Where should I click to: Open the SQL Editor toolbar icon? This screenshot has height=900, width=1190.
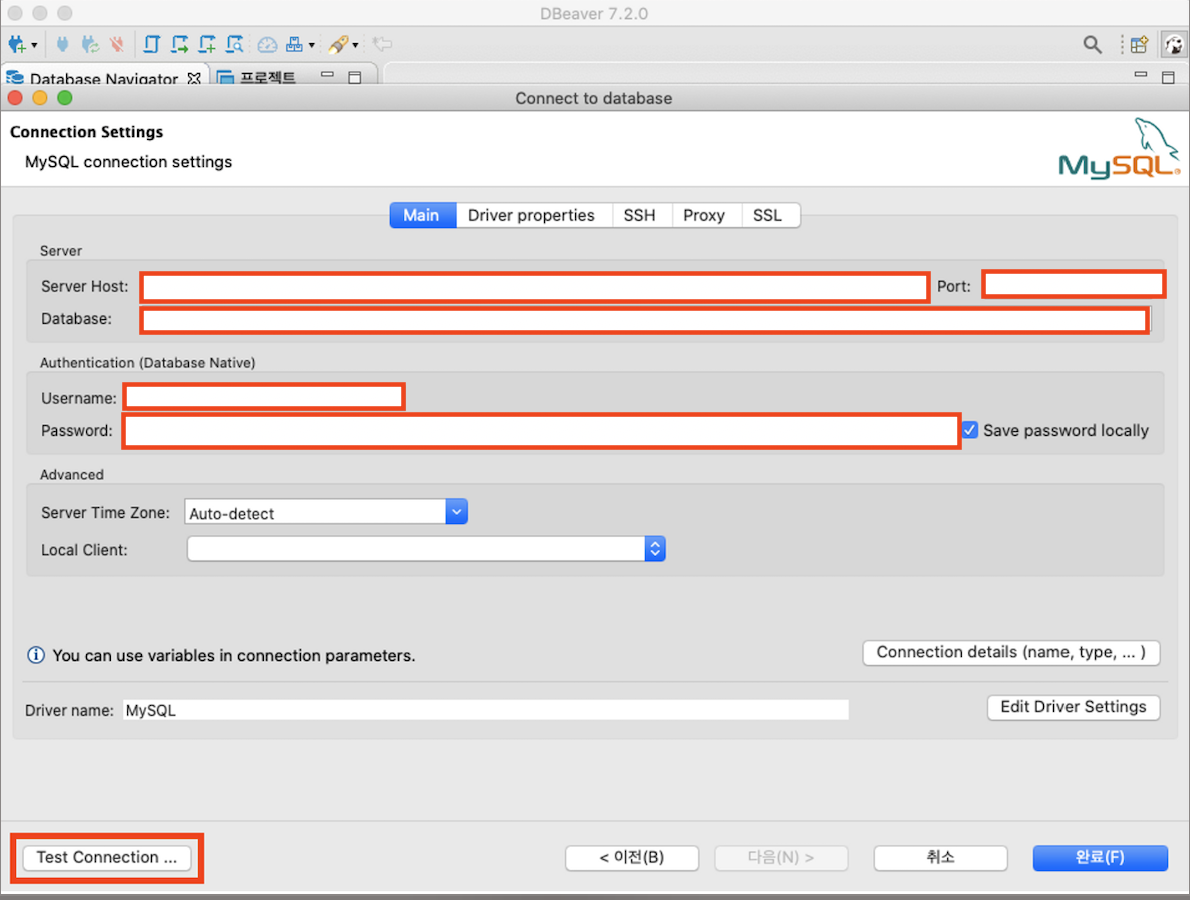pos(152,44)
